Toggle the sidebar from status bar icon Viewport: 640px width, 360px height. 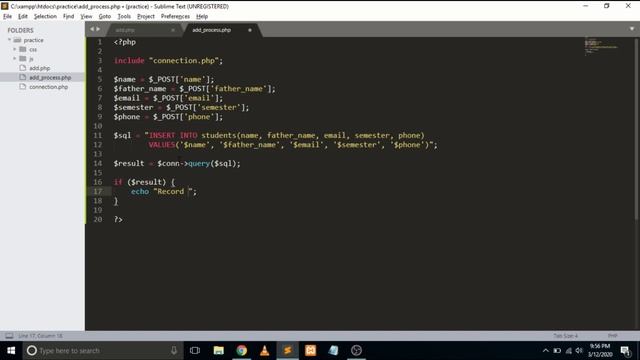[9, 336]
